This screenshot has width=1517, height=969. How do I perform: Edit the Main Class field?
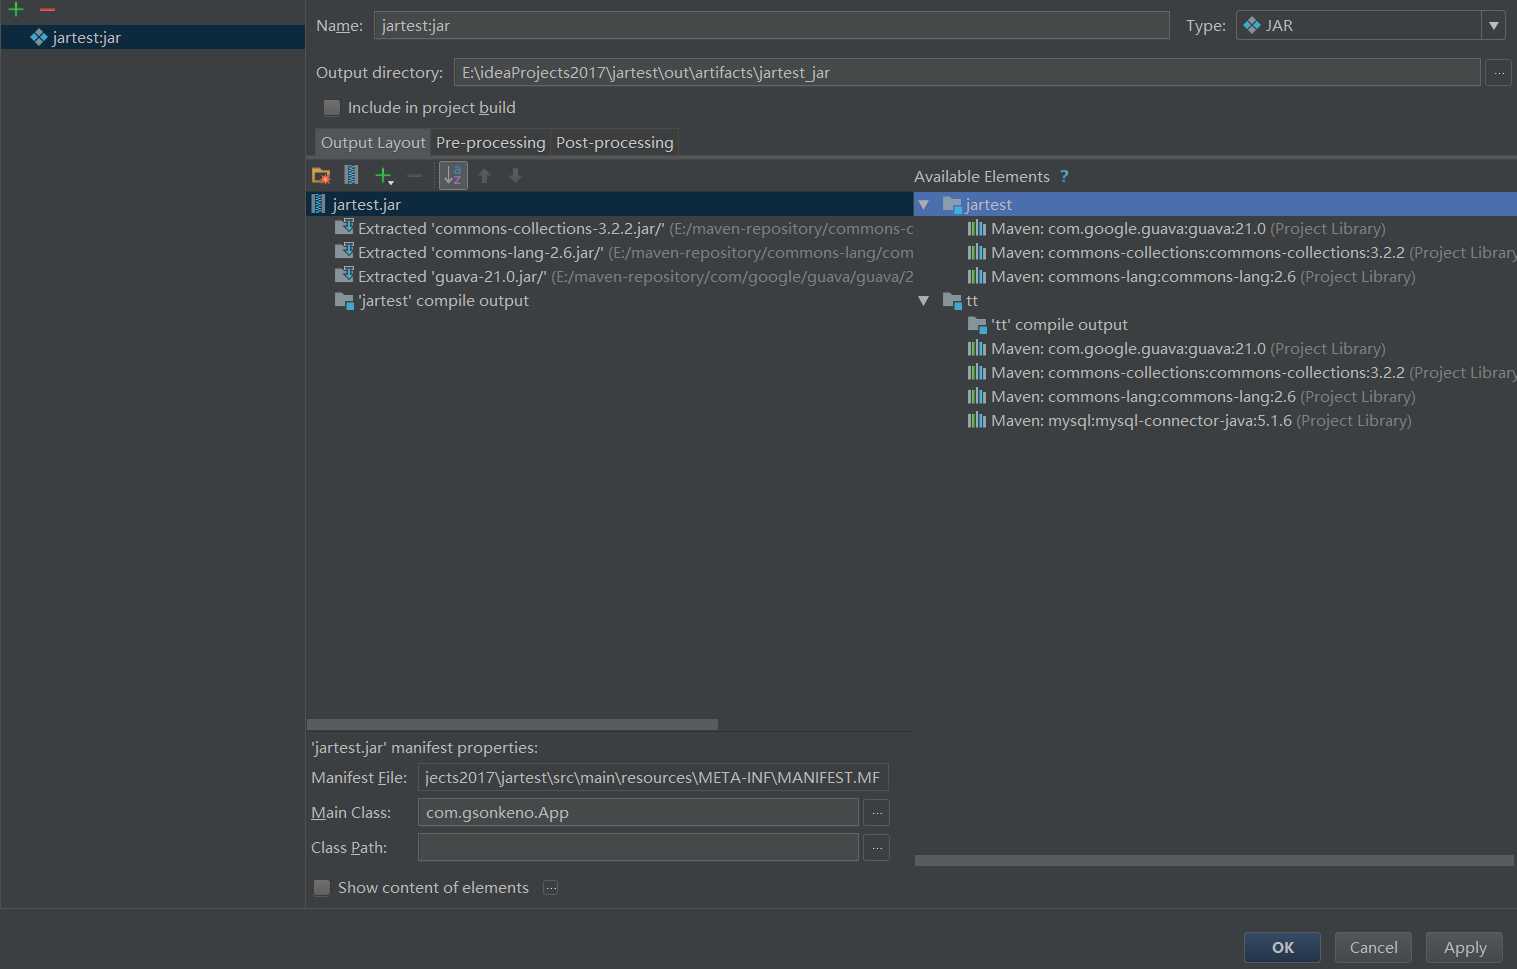(638, 812)
